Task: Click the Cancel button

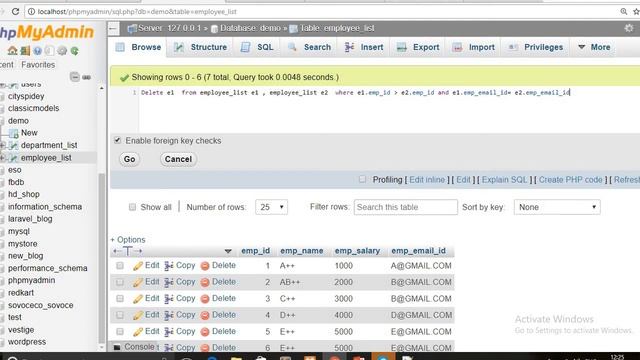Action: [178, 159]
